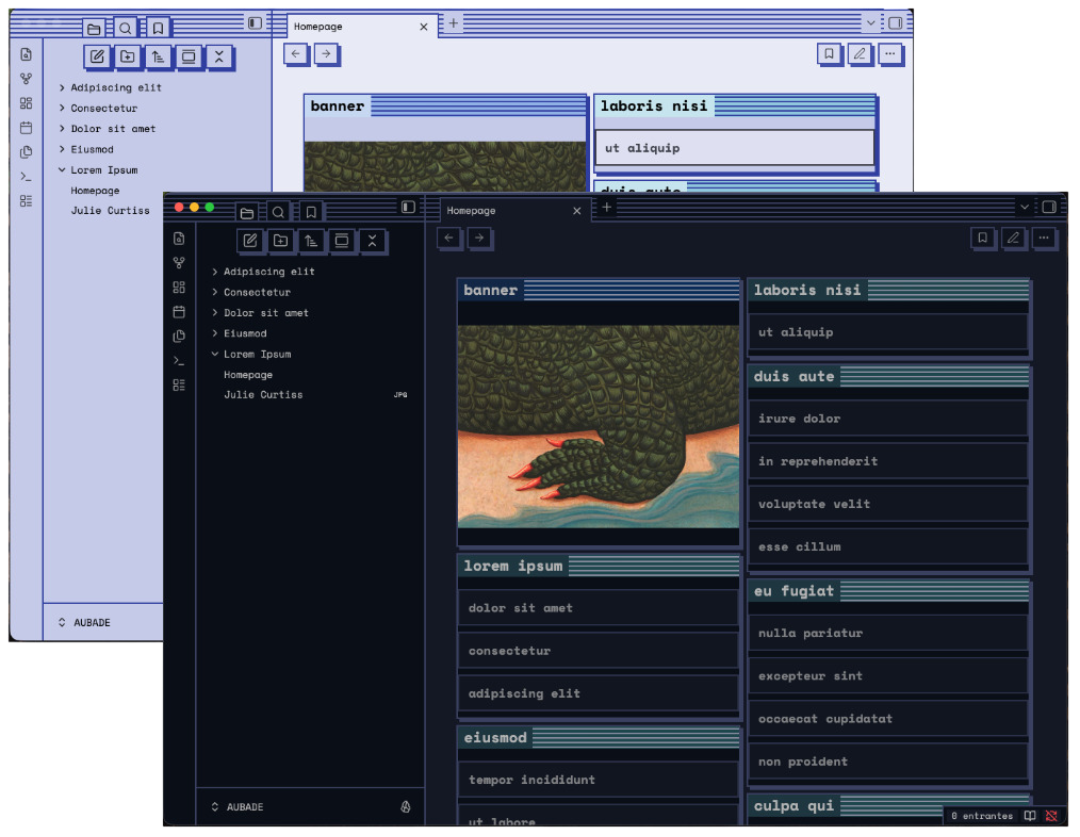Open 'nulla pariatur' link
Viewport: 1080px width, 837px height.
(810, 632)
